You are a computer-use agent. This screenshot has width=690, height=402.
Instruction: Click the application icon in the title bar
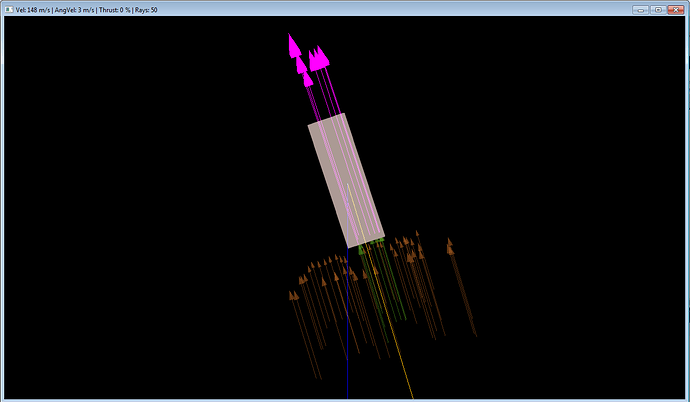8,9
